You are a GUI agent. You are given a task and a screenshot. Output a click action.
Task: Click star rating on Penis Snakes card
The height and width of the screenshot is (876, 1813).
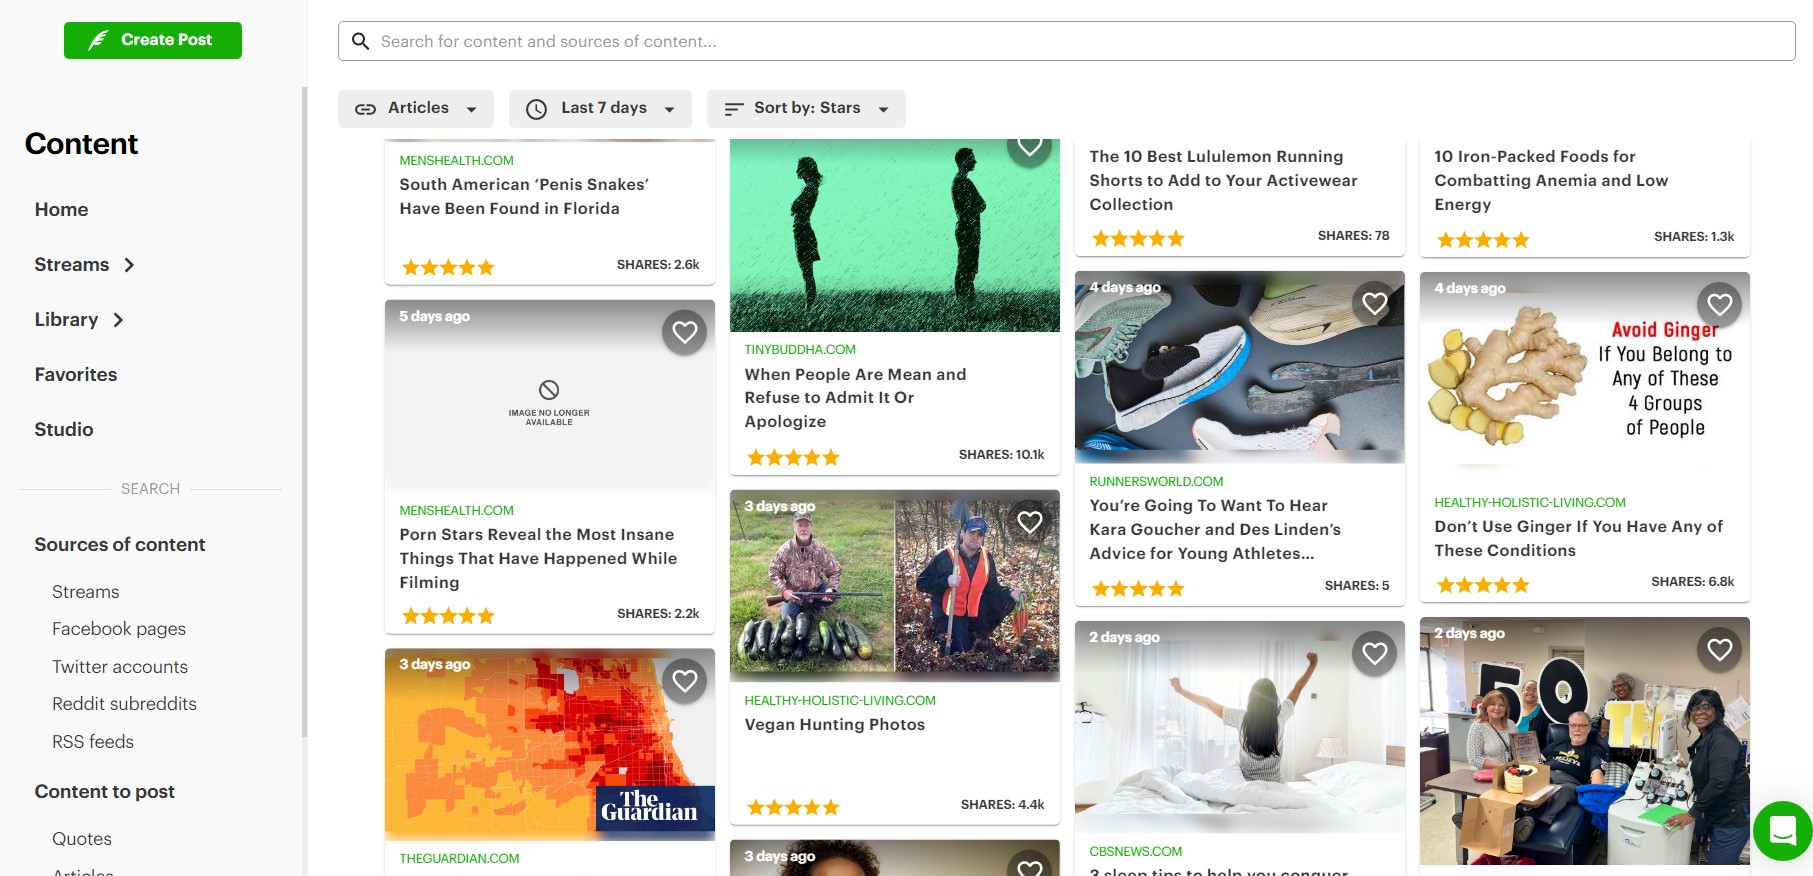(x=448, y=268)
